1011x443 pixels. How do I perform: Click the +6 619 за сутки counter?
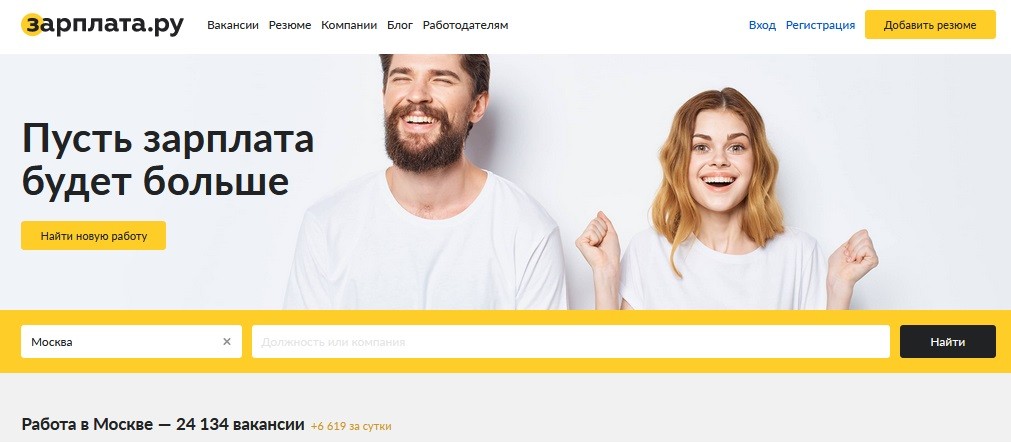[x=351, y=426]
